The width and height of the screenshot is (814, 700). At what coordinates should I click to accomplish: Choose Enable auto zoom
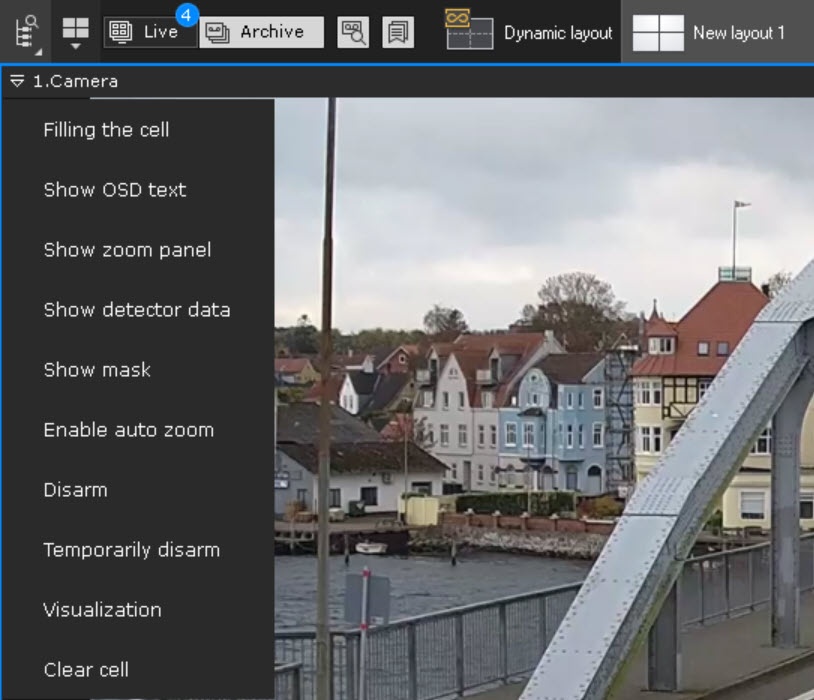(x=139, y=430)
